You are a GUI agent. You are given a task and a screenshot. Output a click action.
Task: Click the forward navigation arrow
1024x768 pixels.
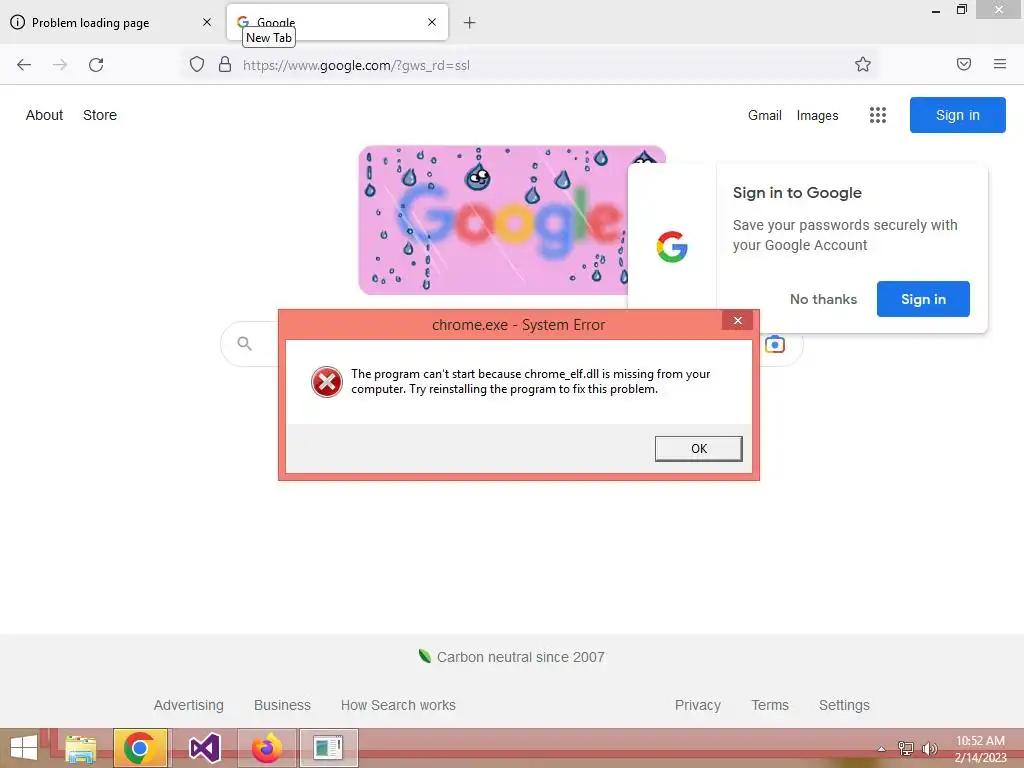pyautogui.click(x=60, y=65)
